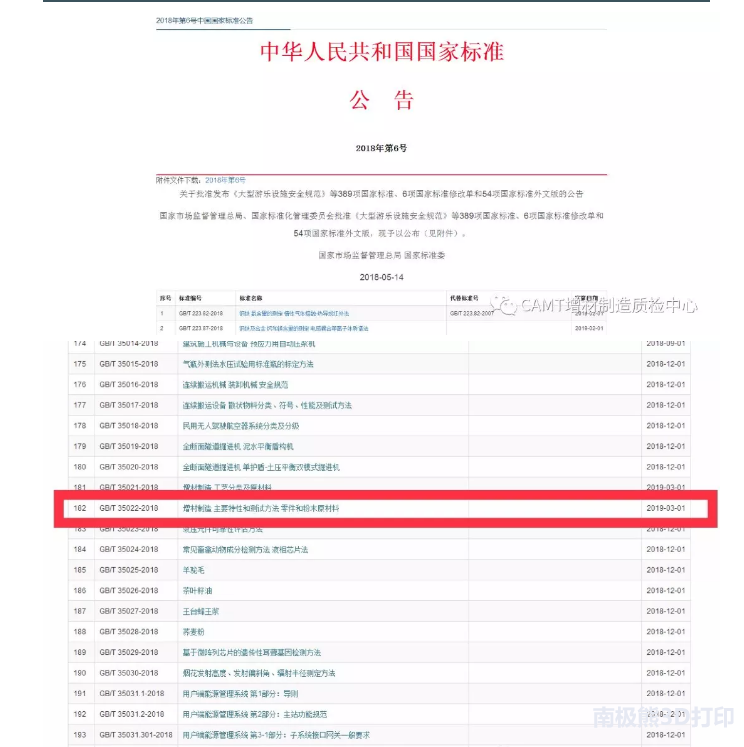This screenshot has width=744, height=747.
Task: Open the standard link for GB/T 35024-2018
Action: tap(244, 549)
